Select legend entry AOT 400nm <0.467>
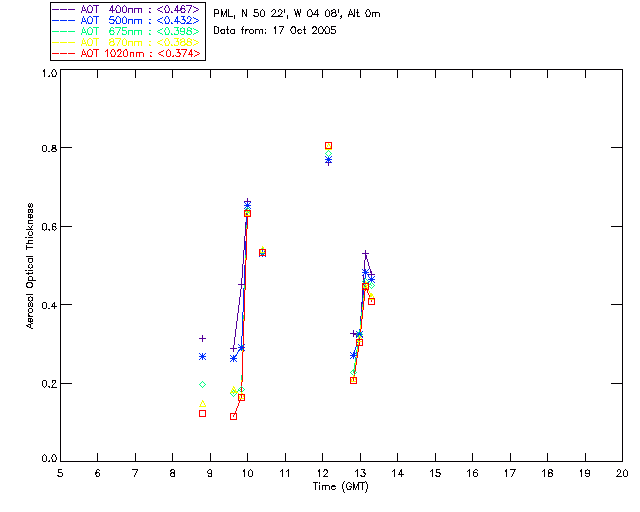The image size is (640, 512). [127, 9]
